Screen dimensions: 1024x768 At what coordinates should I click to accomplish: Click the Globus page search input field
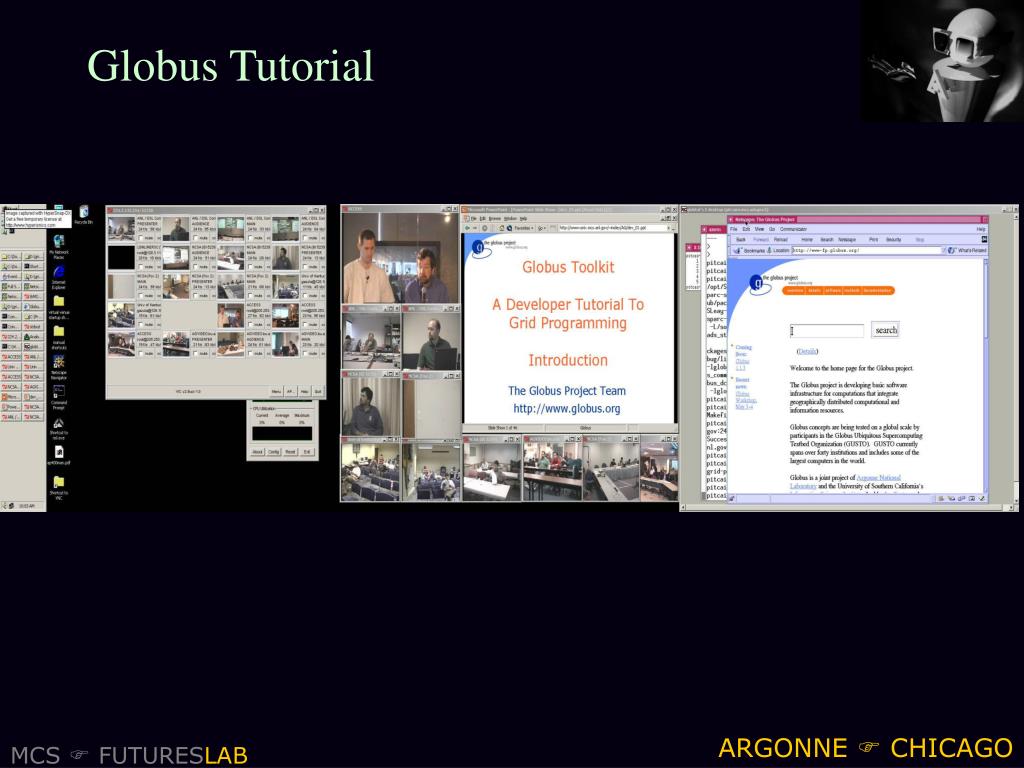pyautogui.click(x=827, y=330)
